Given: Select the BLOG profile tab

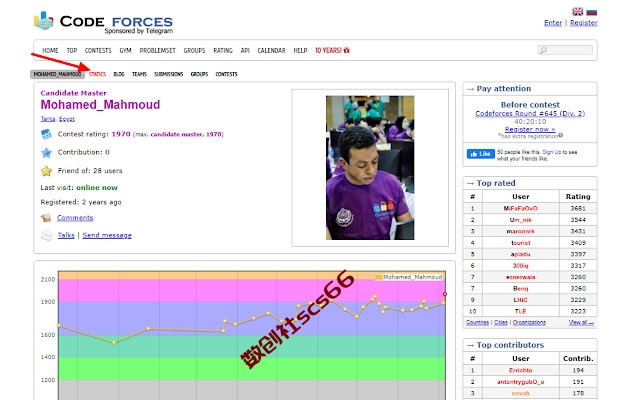Looking at the screenshot, I should pos(119,74).
